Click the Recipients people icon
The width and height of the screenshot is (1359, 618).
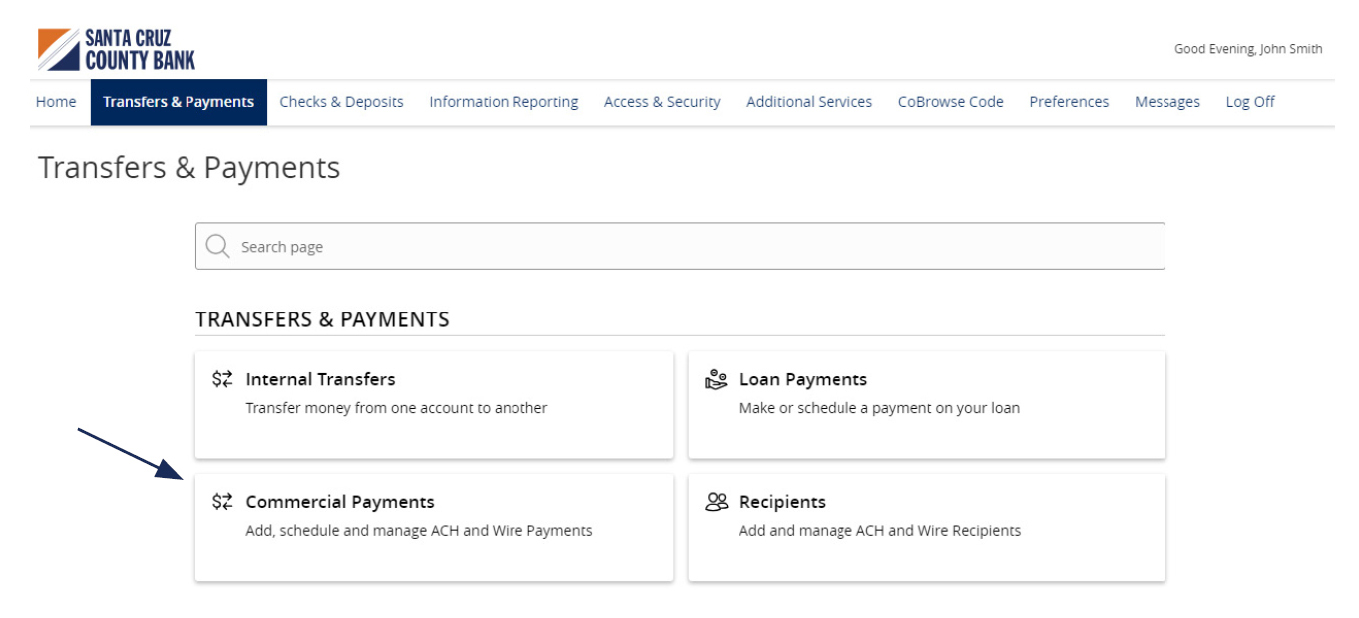click(714, 501)
